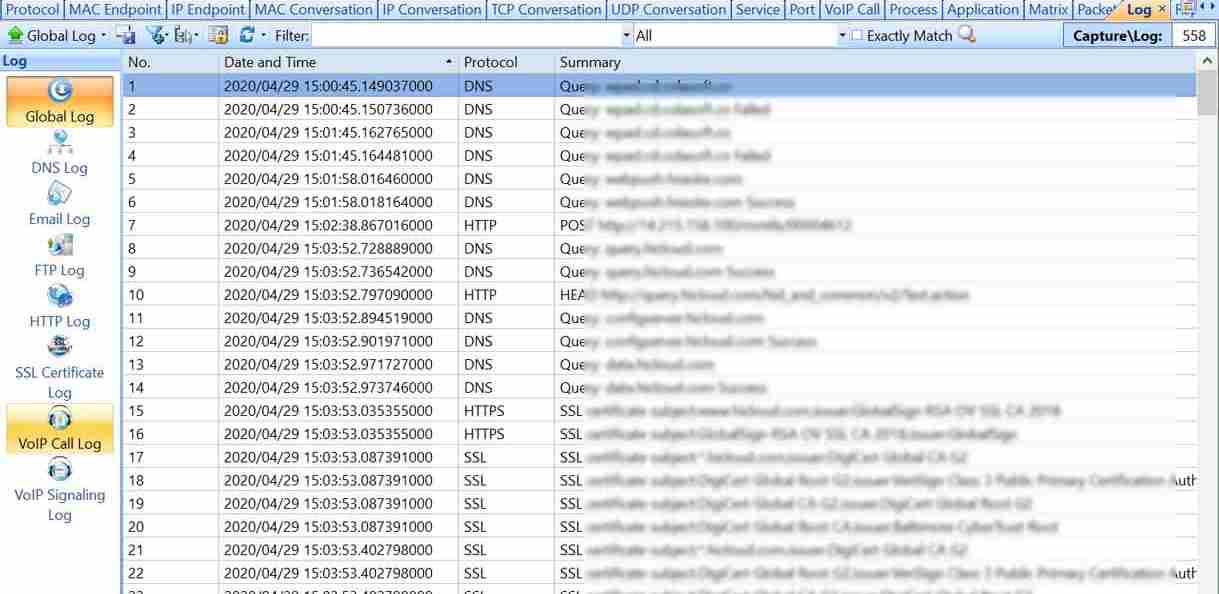Open the HTTP Log view
This screenshot has width=1219, height=594.
pos(59,309)
